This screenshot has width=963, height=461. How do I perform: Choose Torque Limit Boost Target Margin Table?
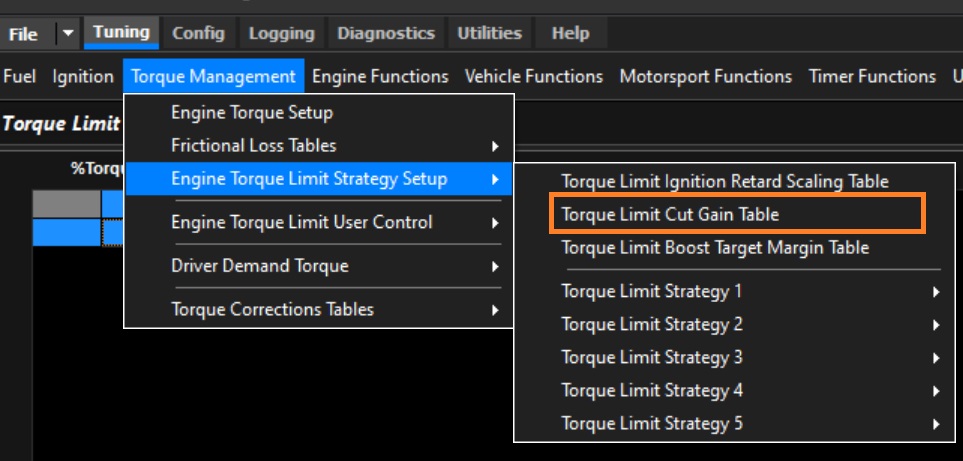click(x=715, y=247)
